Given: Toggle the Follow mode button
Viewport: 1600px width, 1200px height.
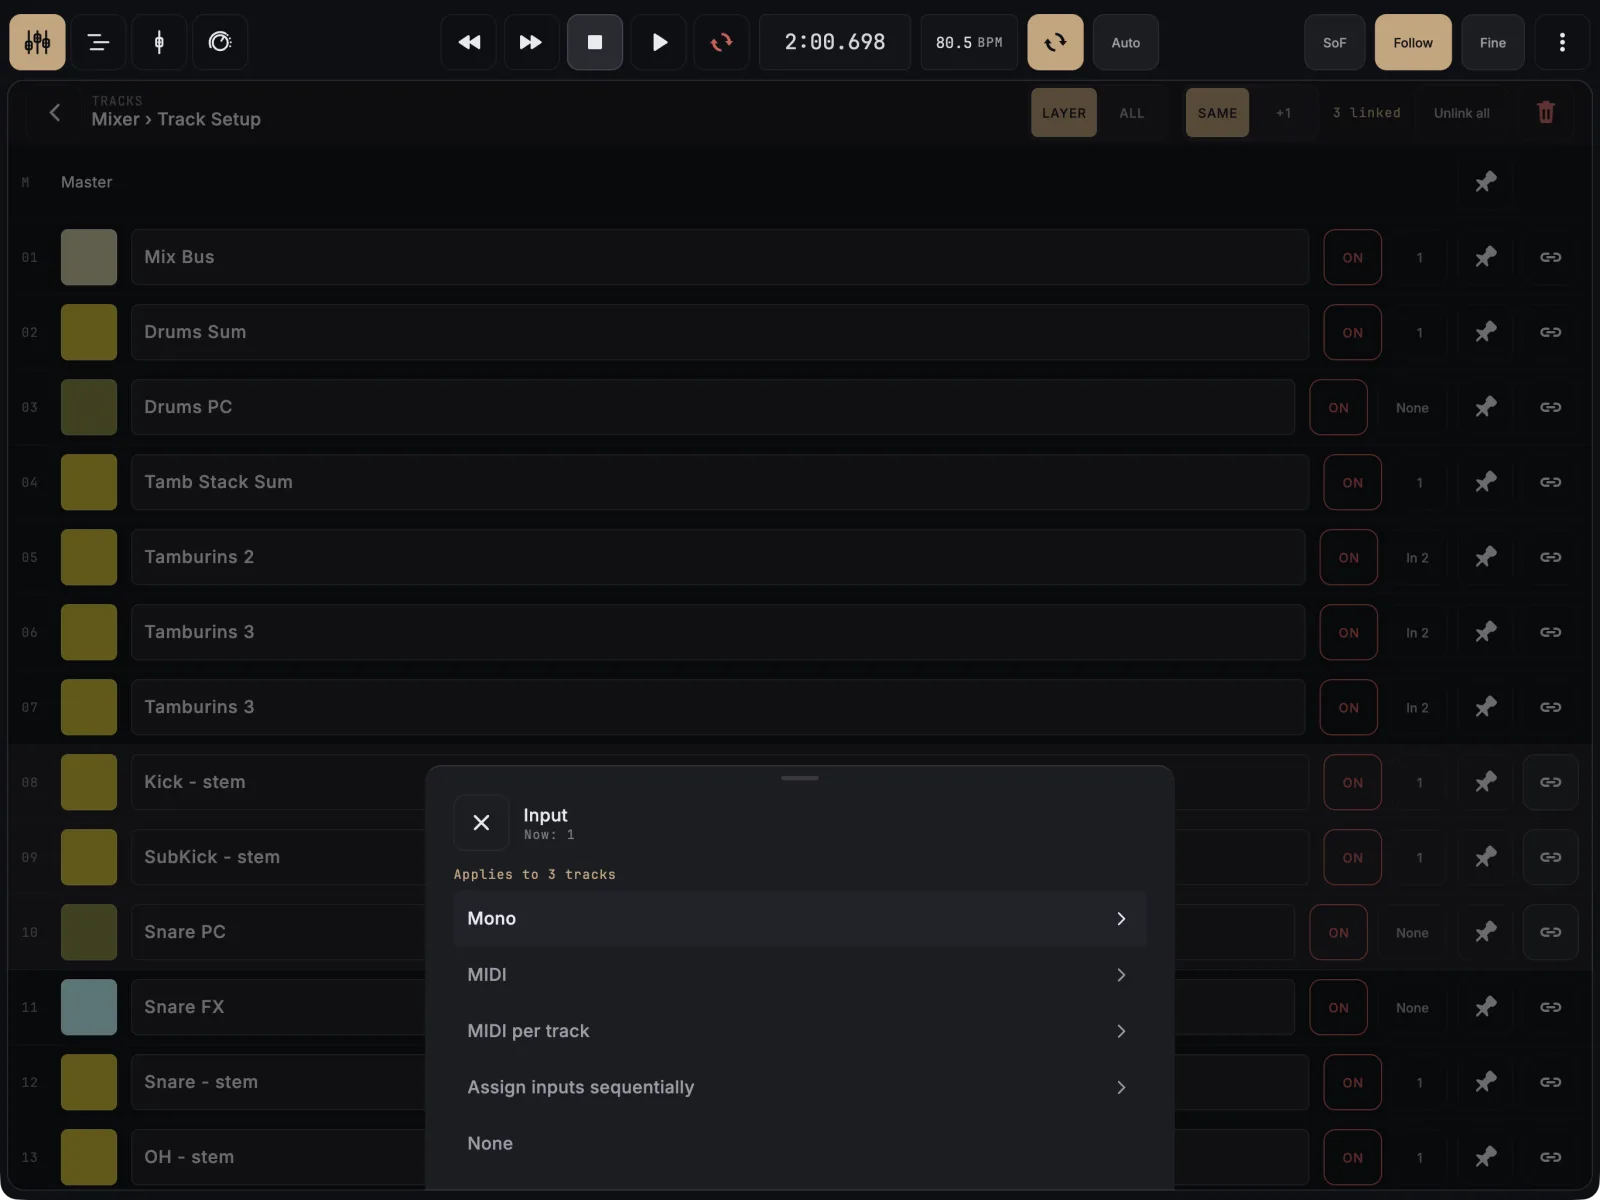Looking at the screenshot, I should [1413, 42].
